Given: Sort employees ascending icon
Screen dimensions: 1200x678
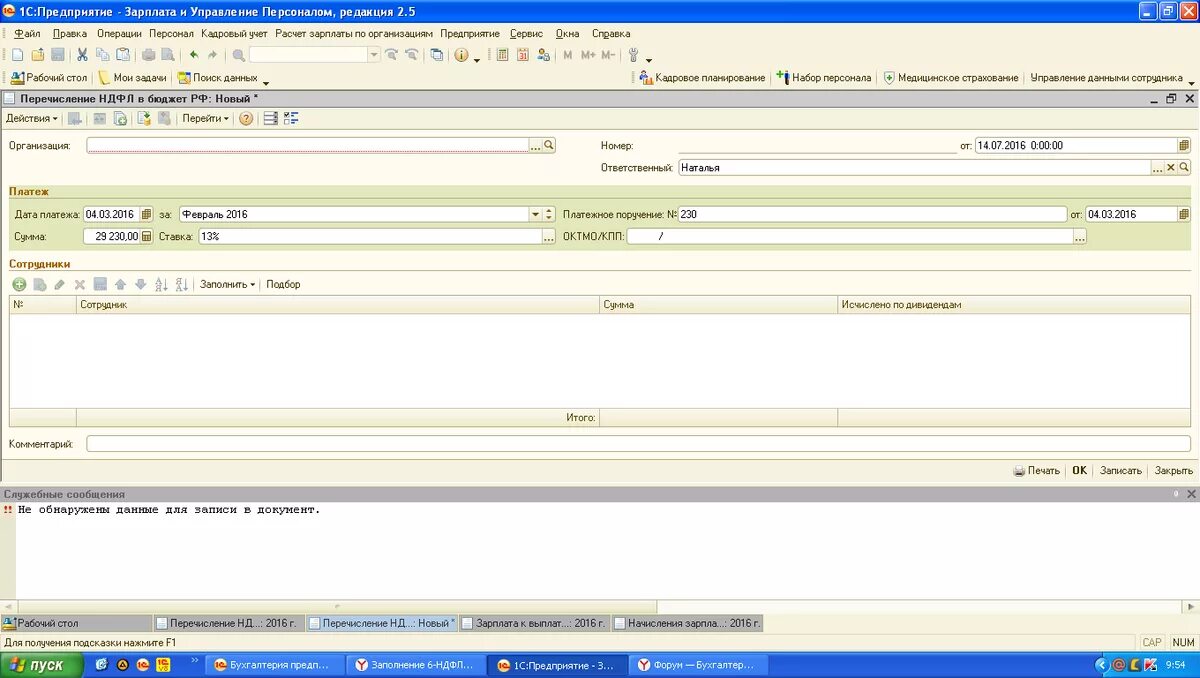Looking at the screenshot, I should [161, 284].
